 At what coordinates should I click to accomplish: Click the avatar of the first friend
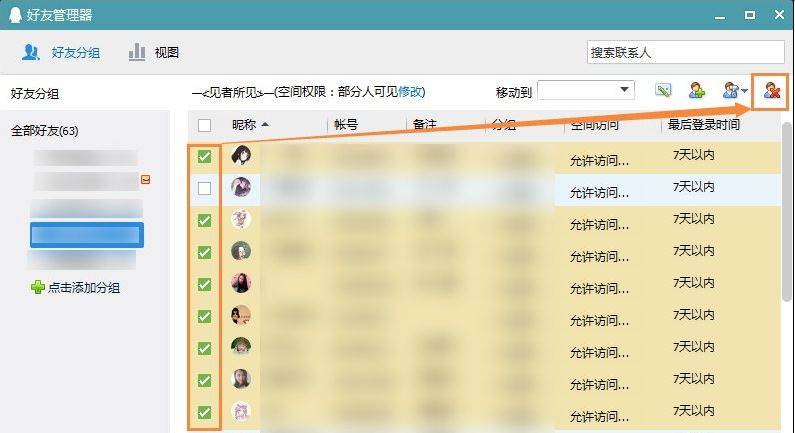pos(241,156)
